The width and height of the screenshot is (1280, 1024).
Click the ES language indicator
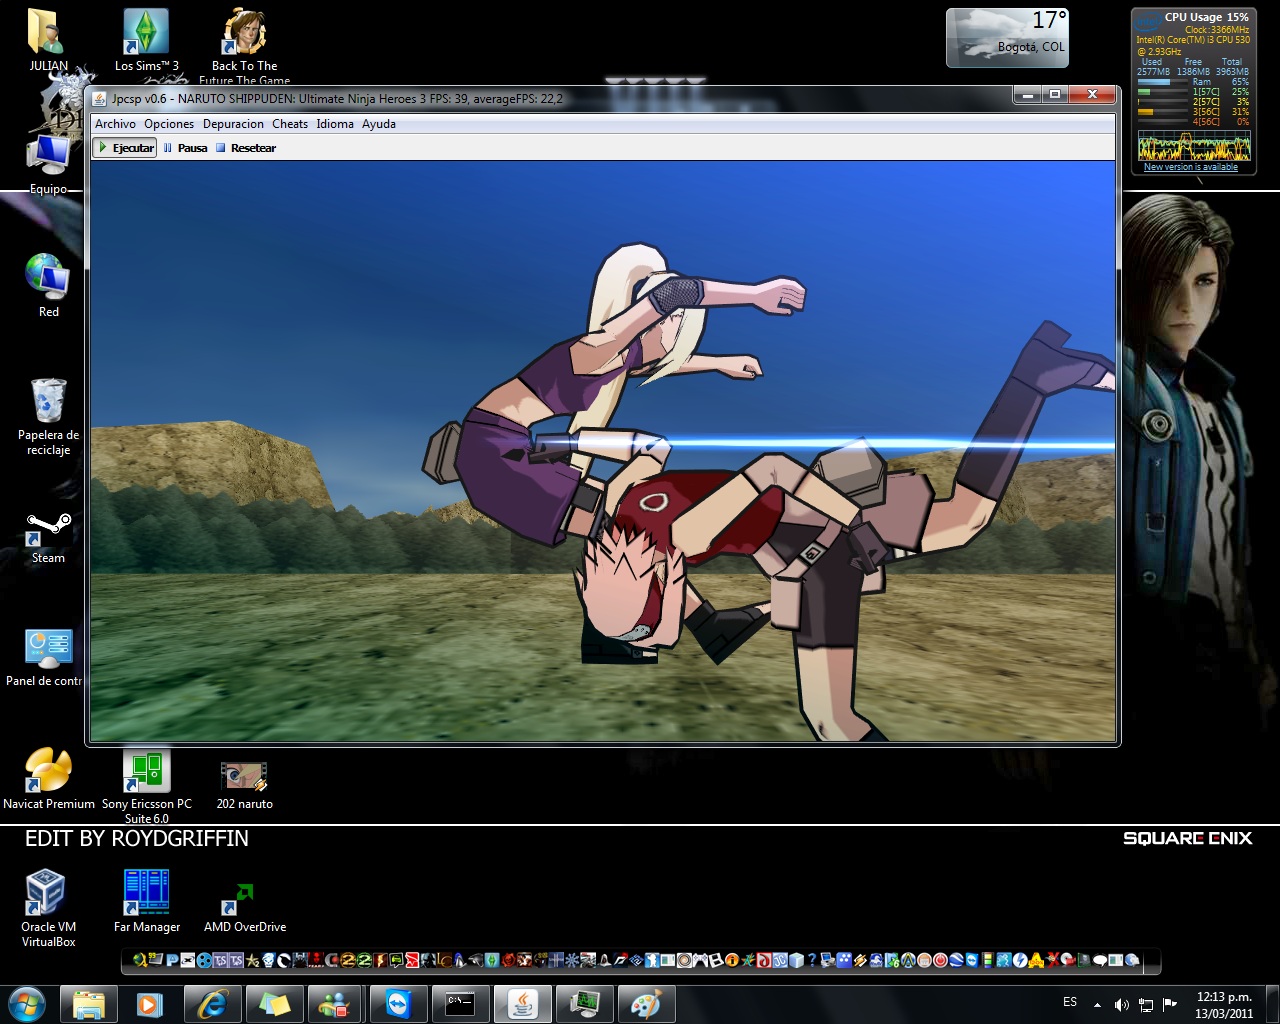tap(1070, 1002)
